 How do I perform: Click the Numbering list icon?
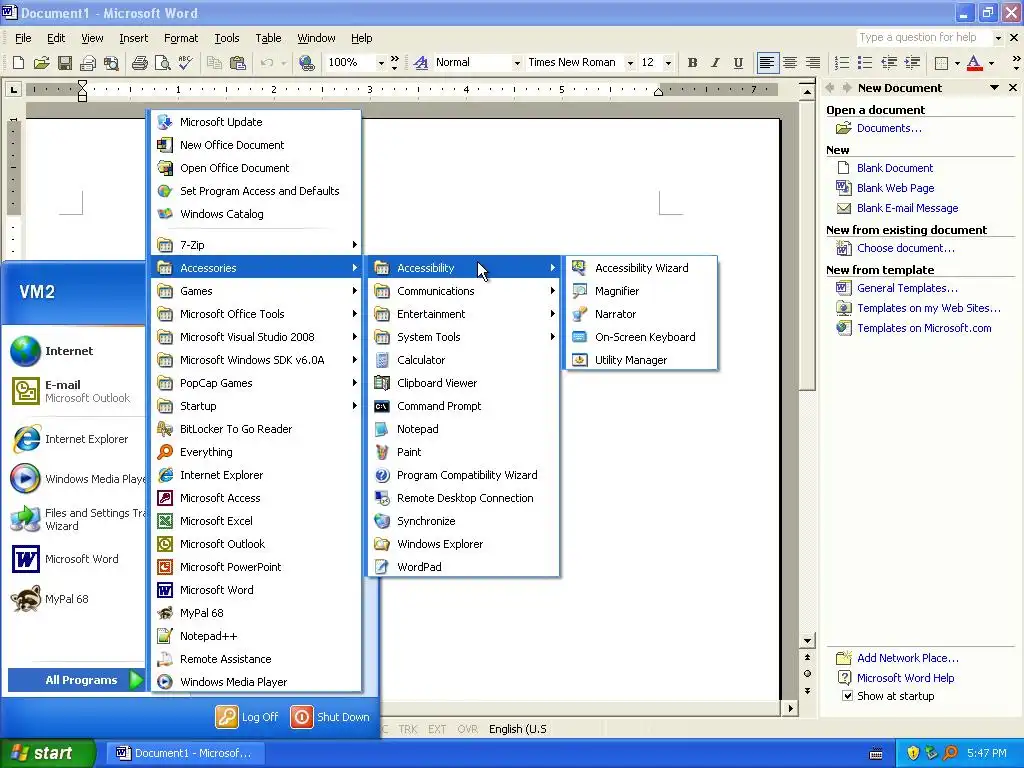842,63
